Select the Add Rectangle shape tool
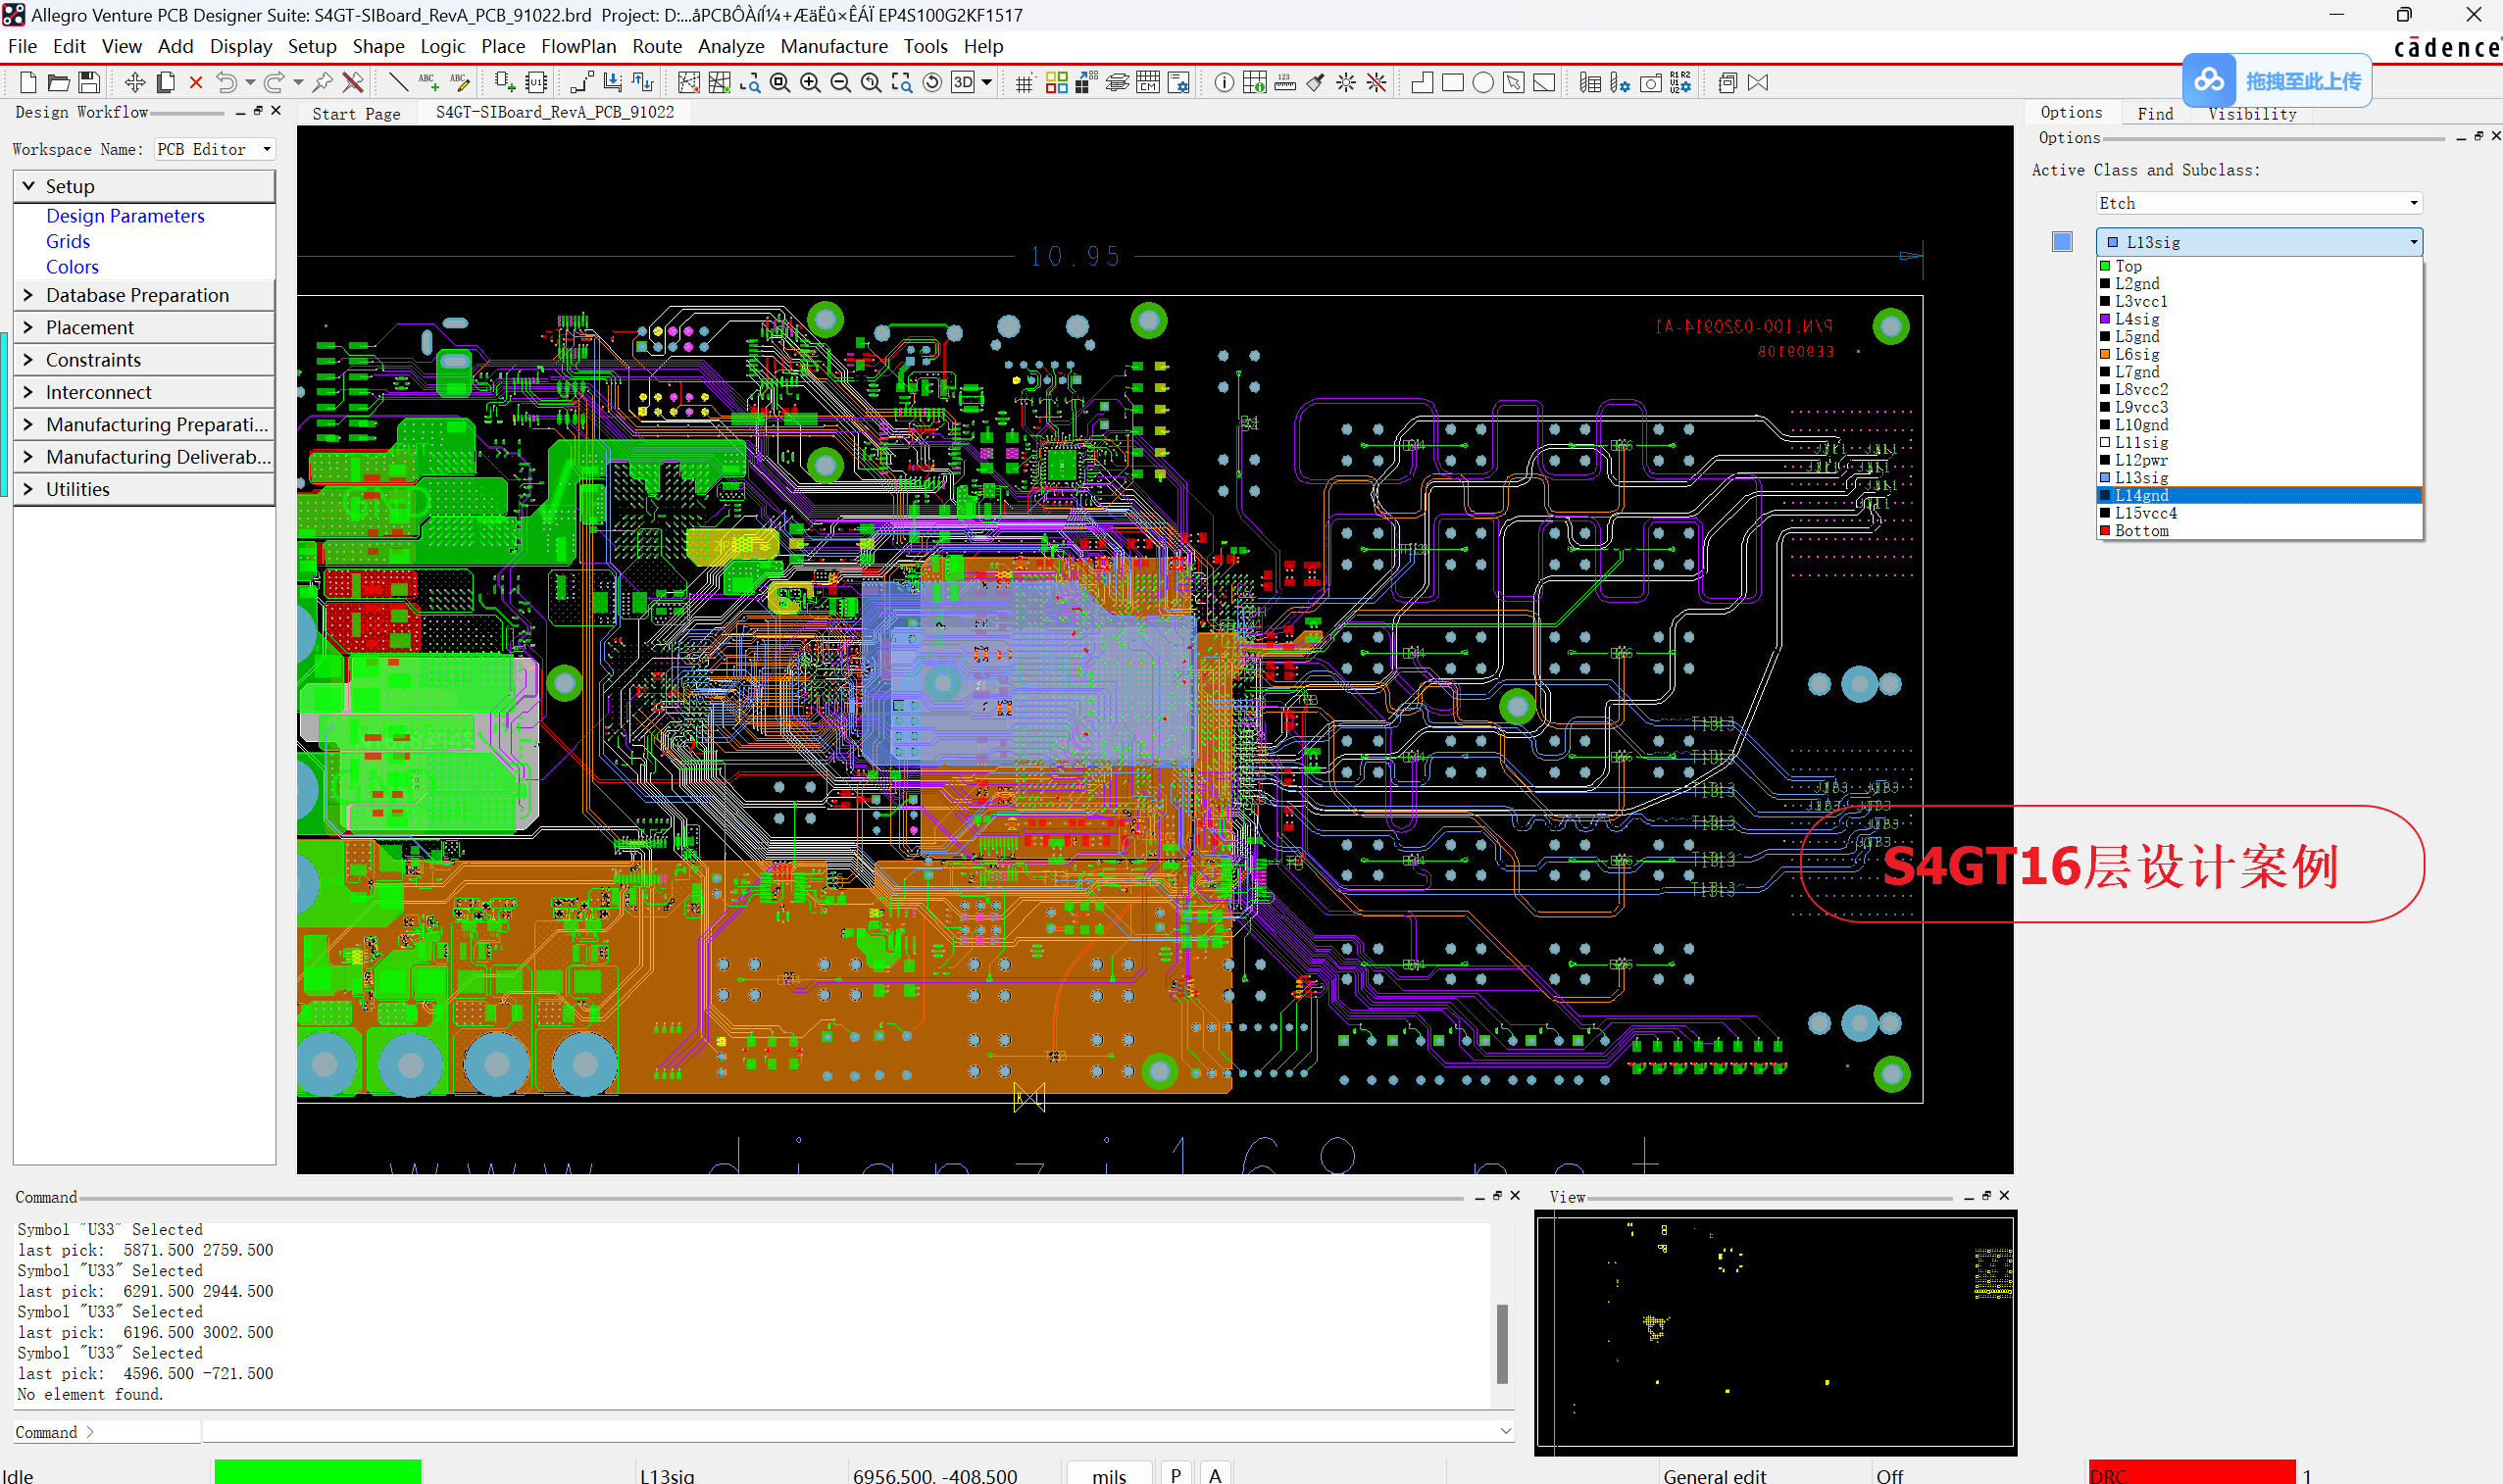Viewport: 2503px width, 1484px height. click(1453, 83)
